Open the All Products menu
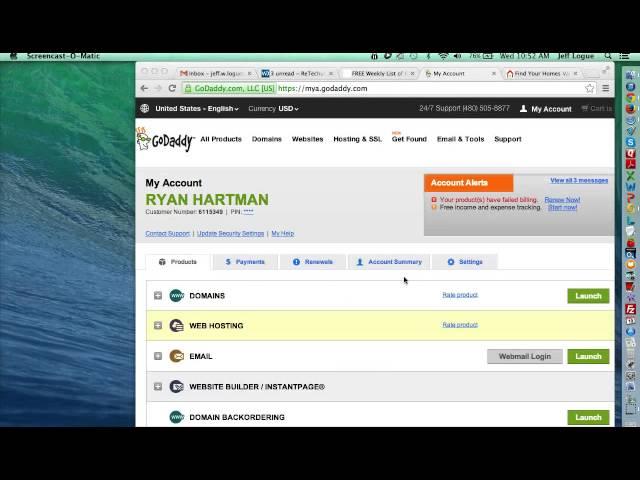640x480 pixels. coord(221,139)
